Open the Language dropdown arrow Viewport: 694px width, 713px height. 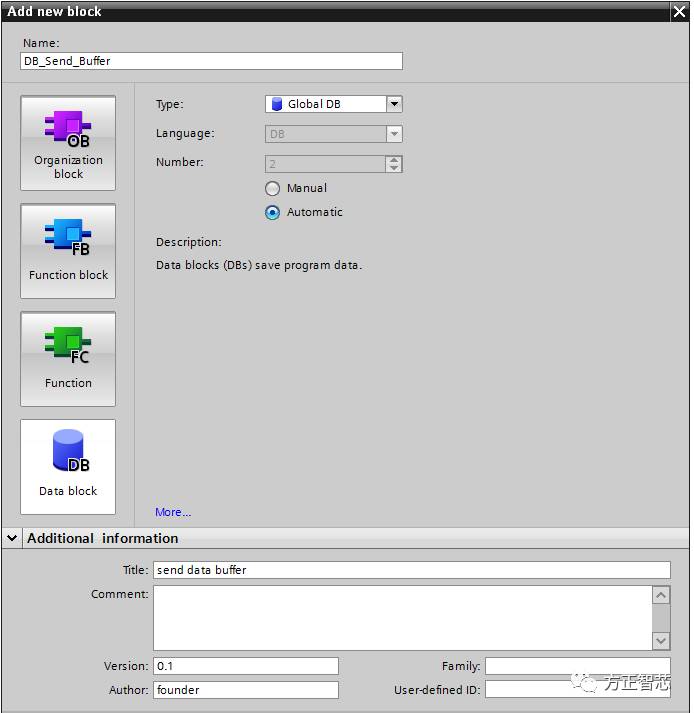pyautogui.click(x=394, y=134)
